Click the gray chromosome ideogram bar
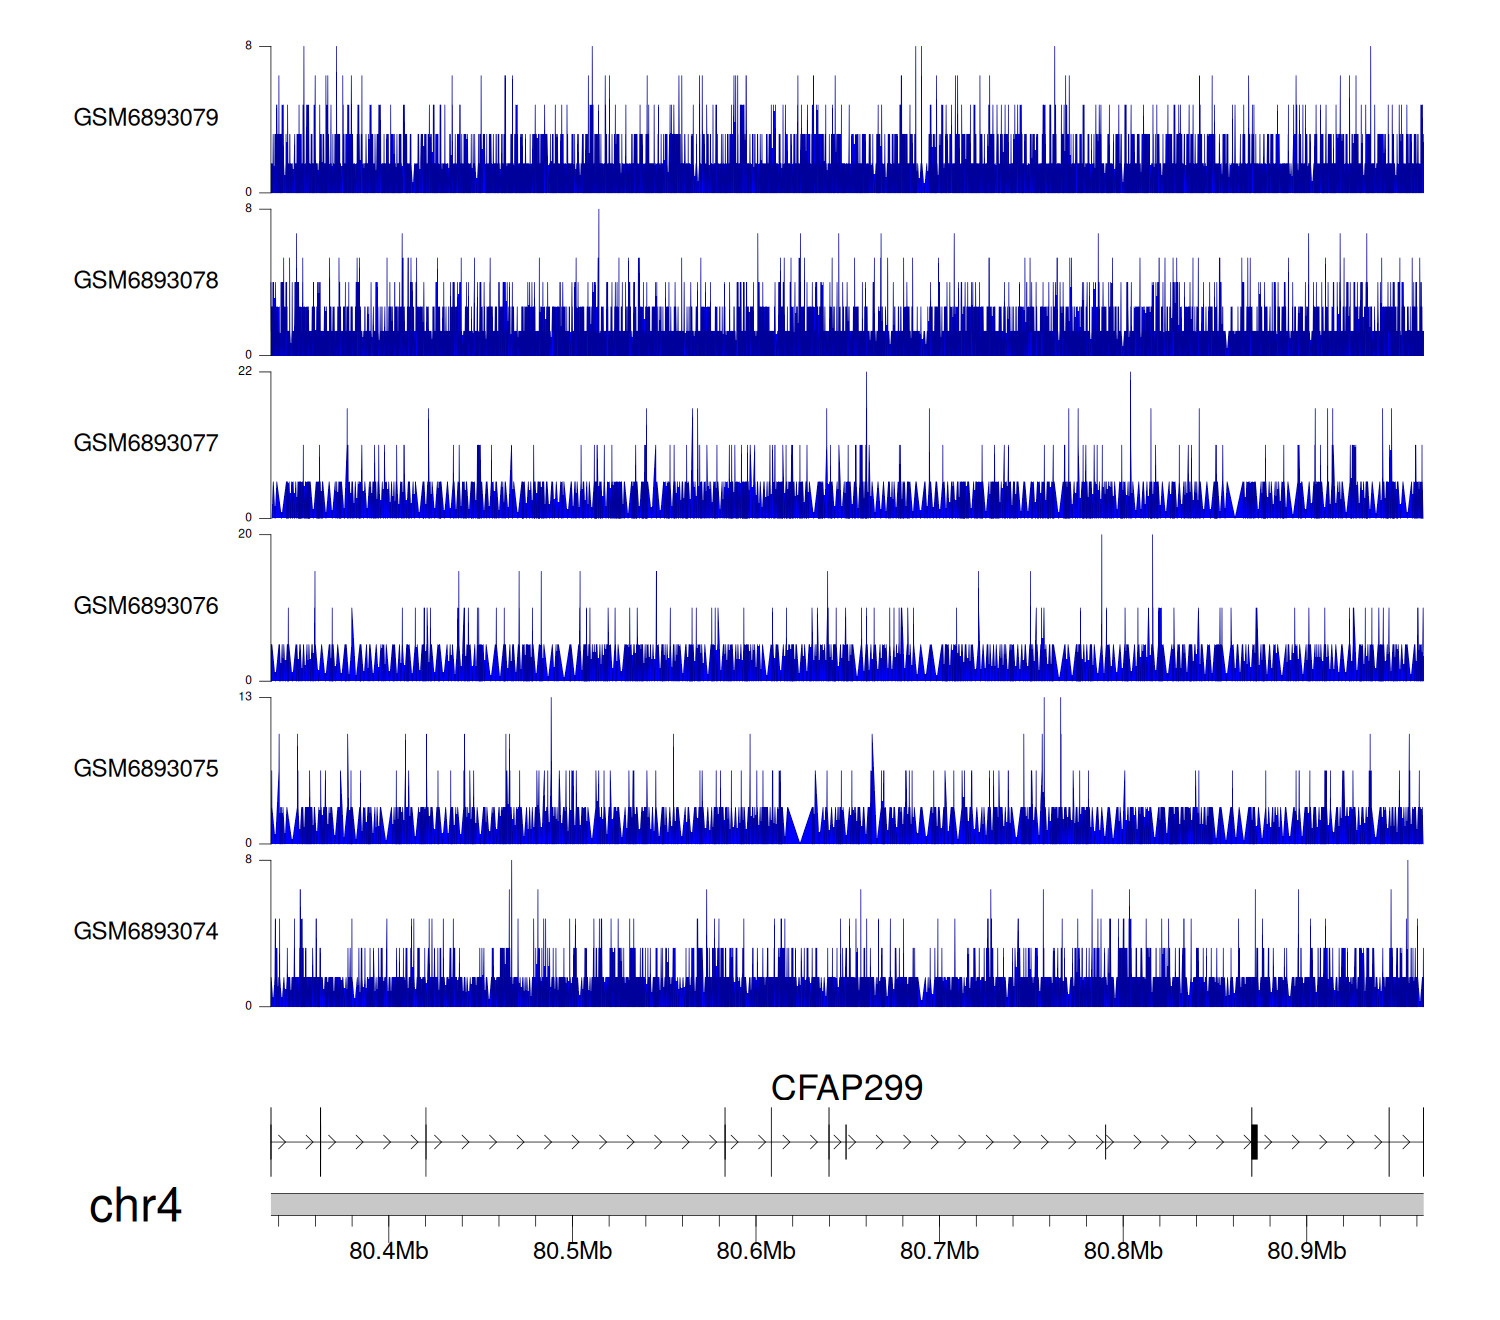1500x1320 pixels. pyautogui.click(x=846, y=1204)
